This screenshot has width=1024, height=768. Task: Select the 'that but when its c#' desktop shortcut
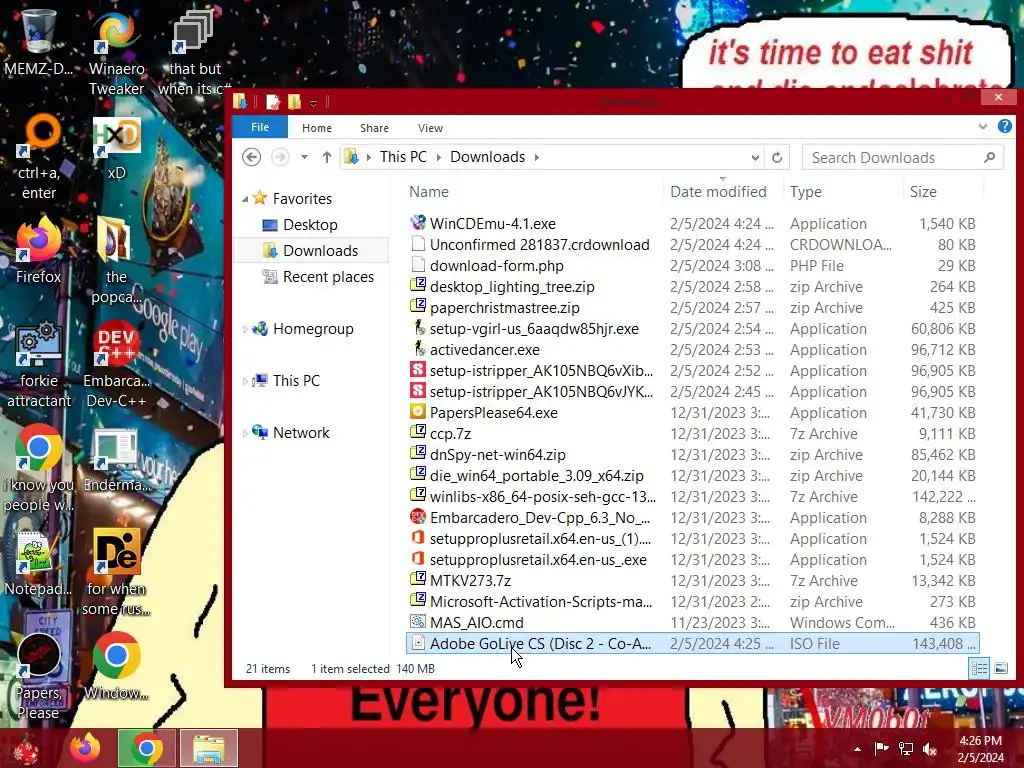tap(194, 54)
